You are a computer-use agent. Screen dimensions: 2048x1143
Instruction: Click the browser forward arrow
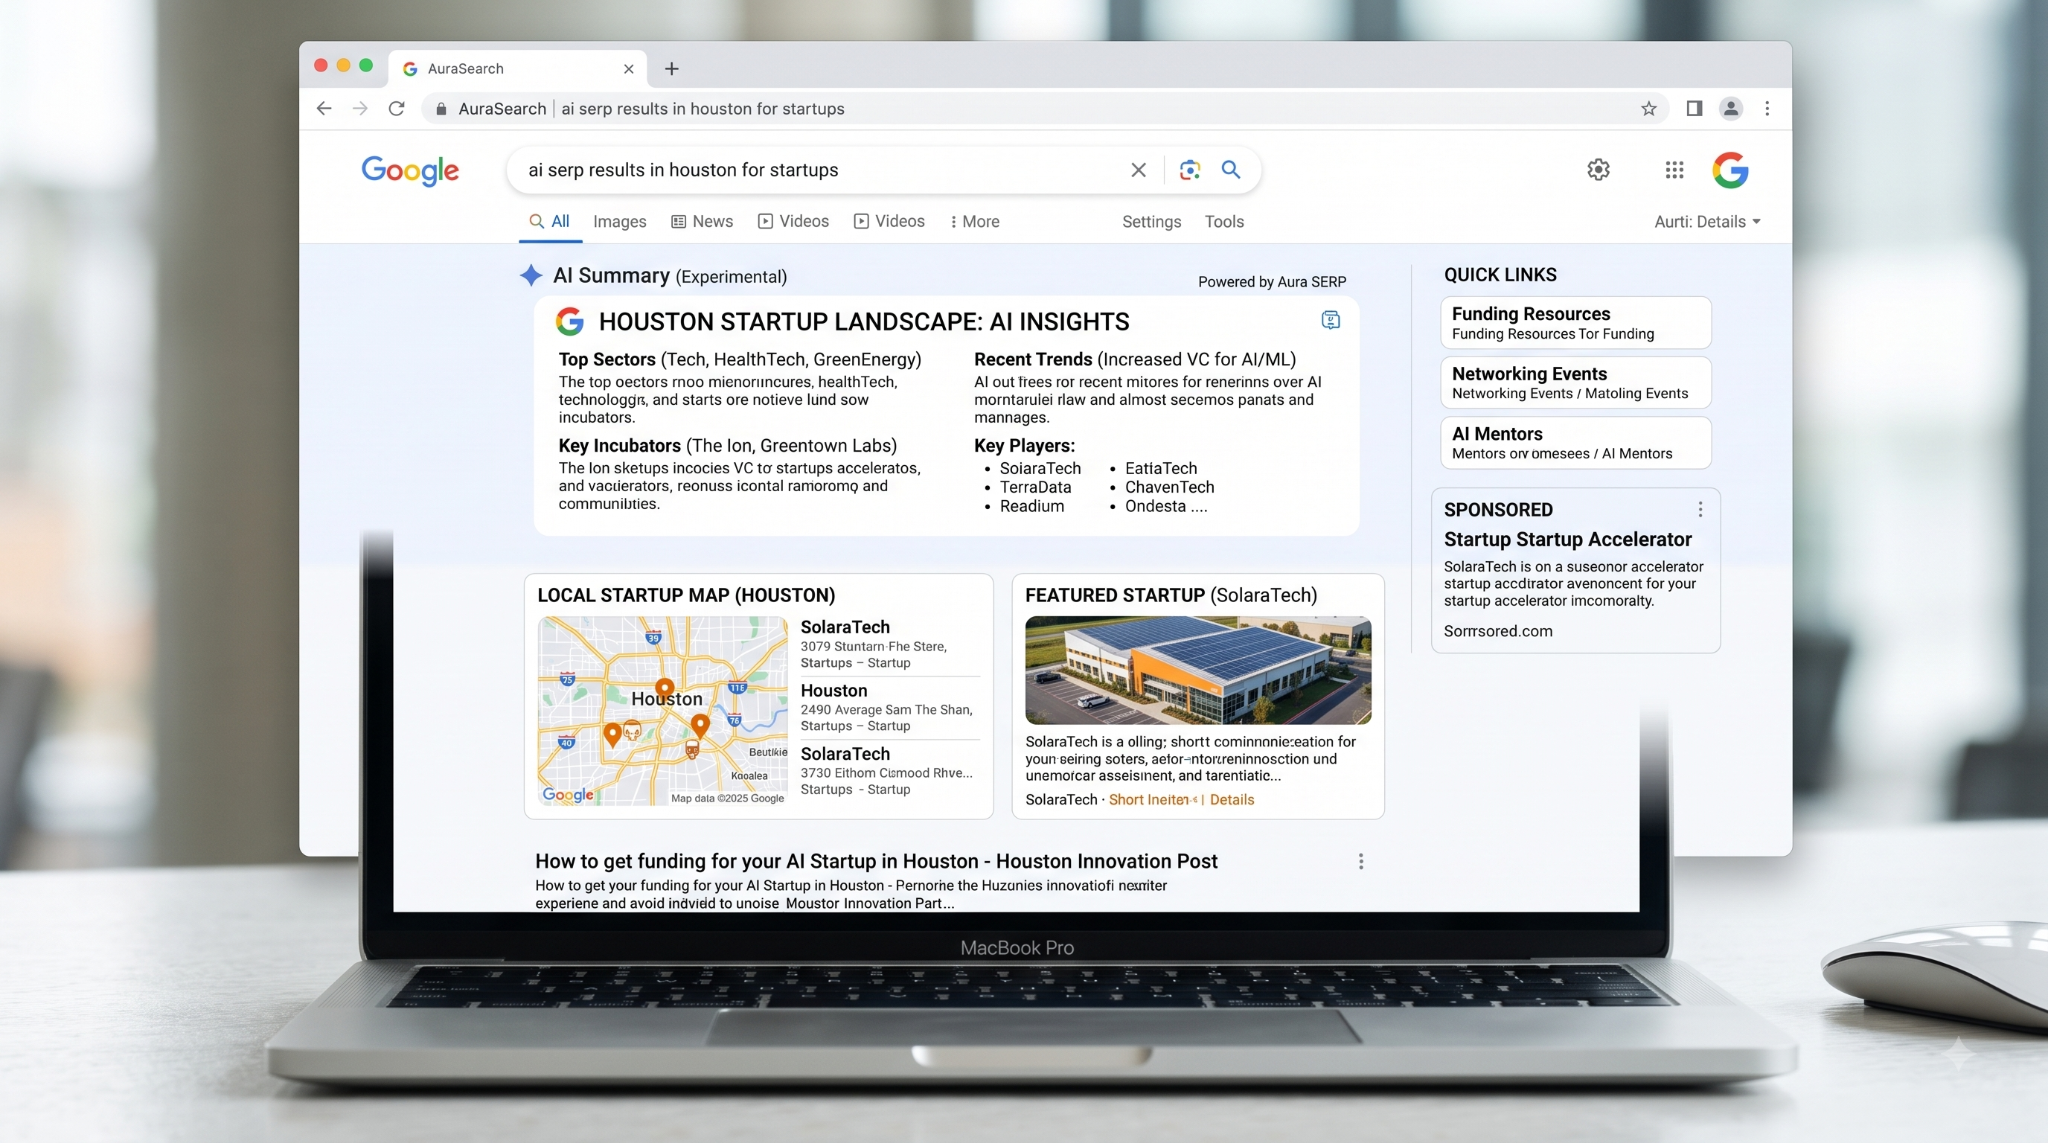pos(360,109)
